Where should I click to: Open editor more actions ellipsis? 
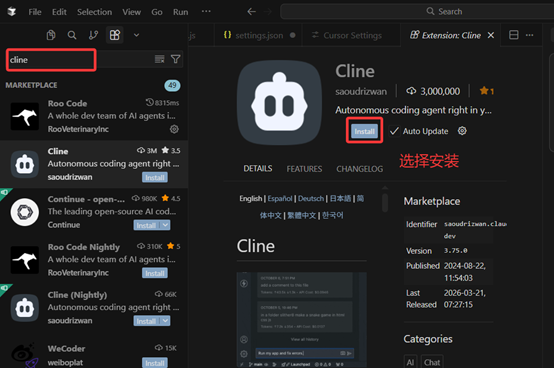[529, 35]
